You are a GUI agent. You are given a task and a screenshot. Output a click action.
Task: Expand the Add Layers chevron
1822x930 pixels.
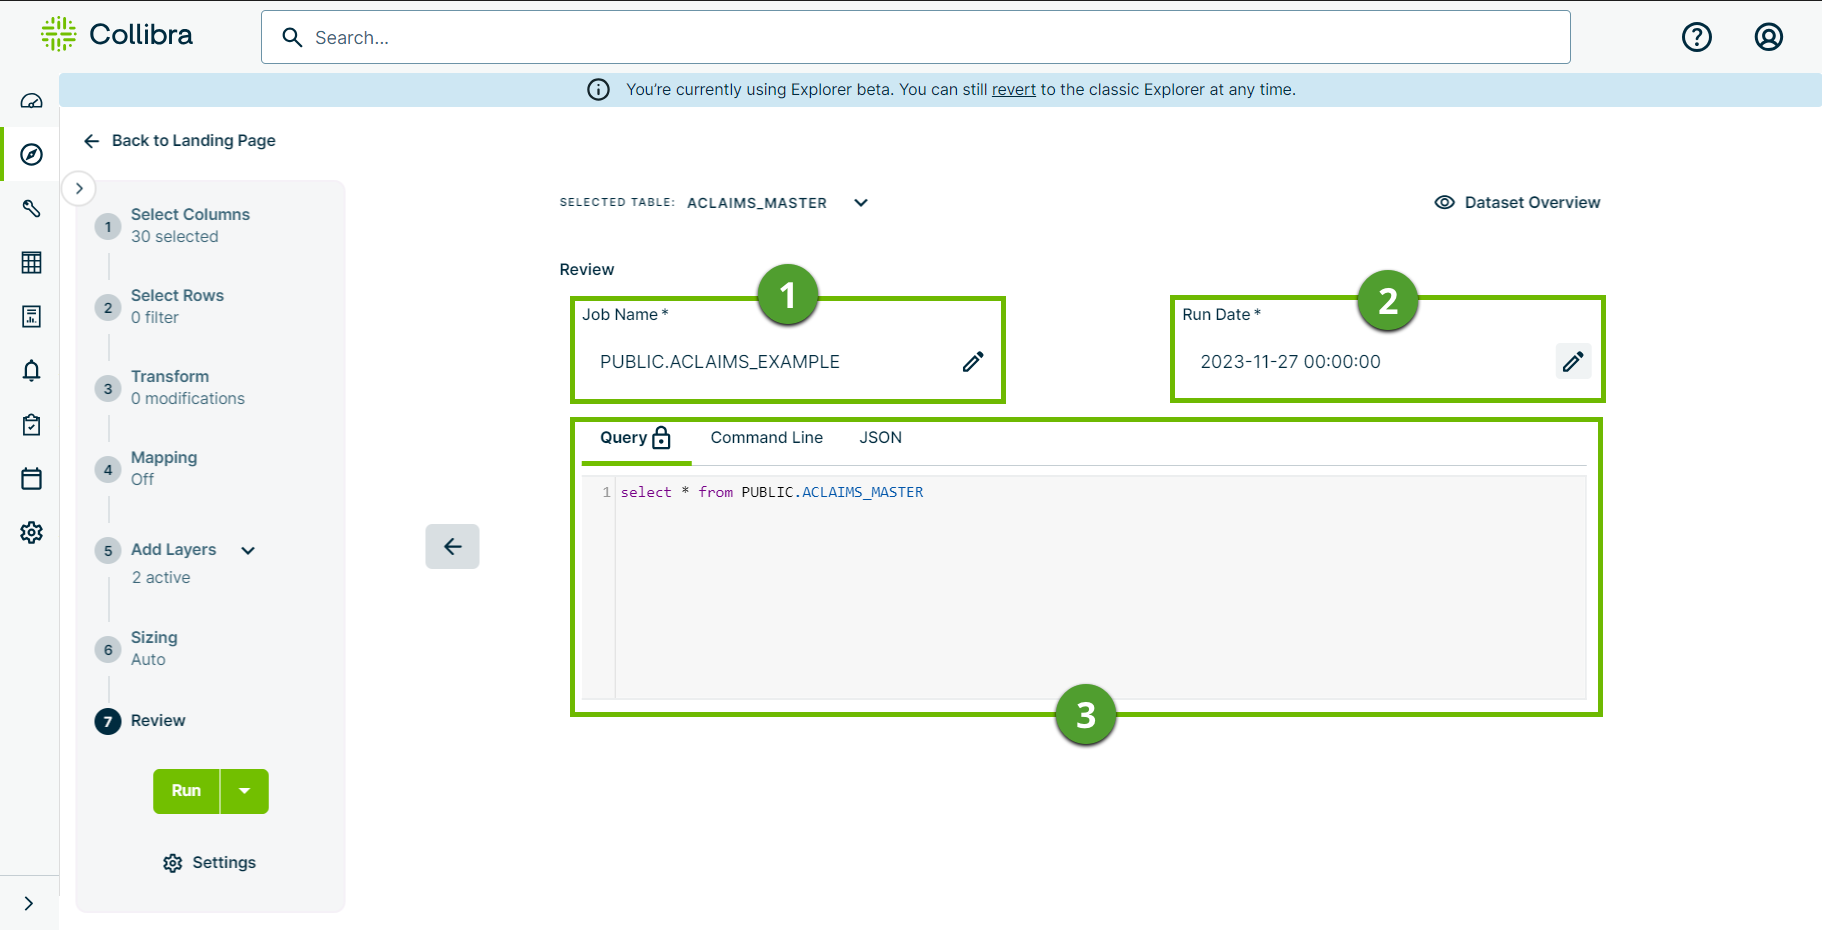[x=248, y=550]
